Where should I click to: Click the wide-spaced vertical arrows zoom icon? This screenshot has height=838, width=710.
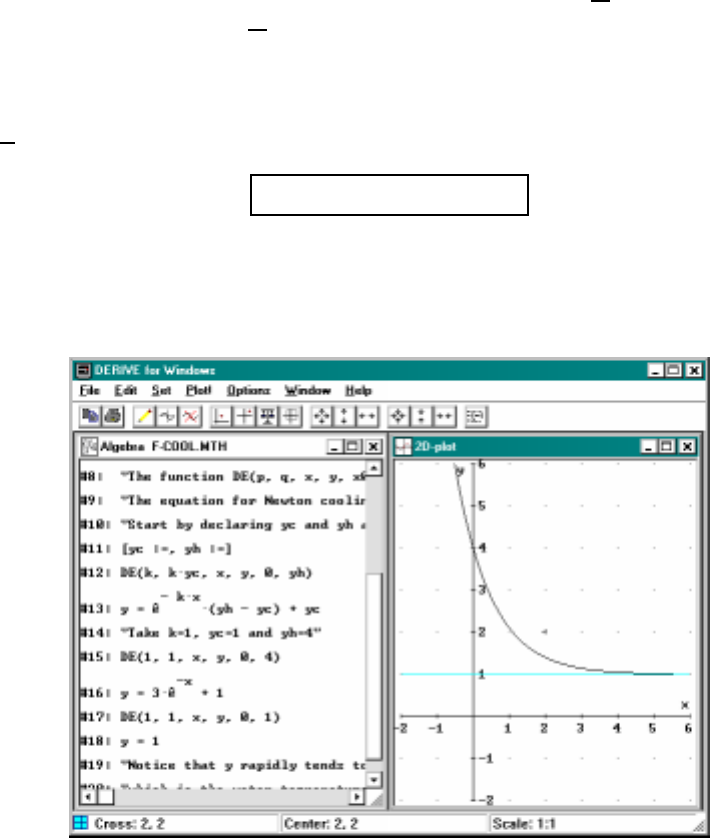click(x=344, y=416)
